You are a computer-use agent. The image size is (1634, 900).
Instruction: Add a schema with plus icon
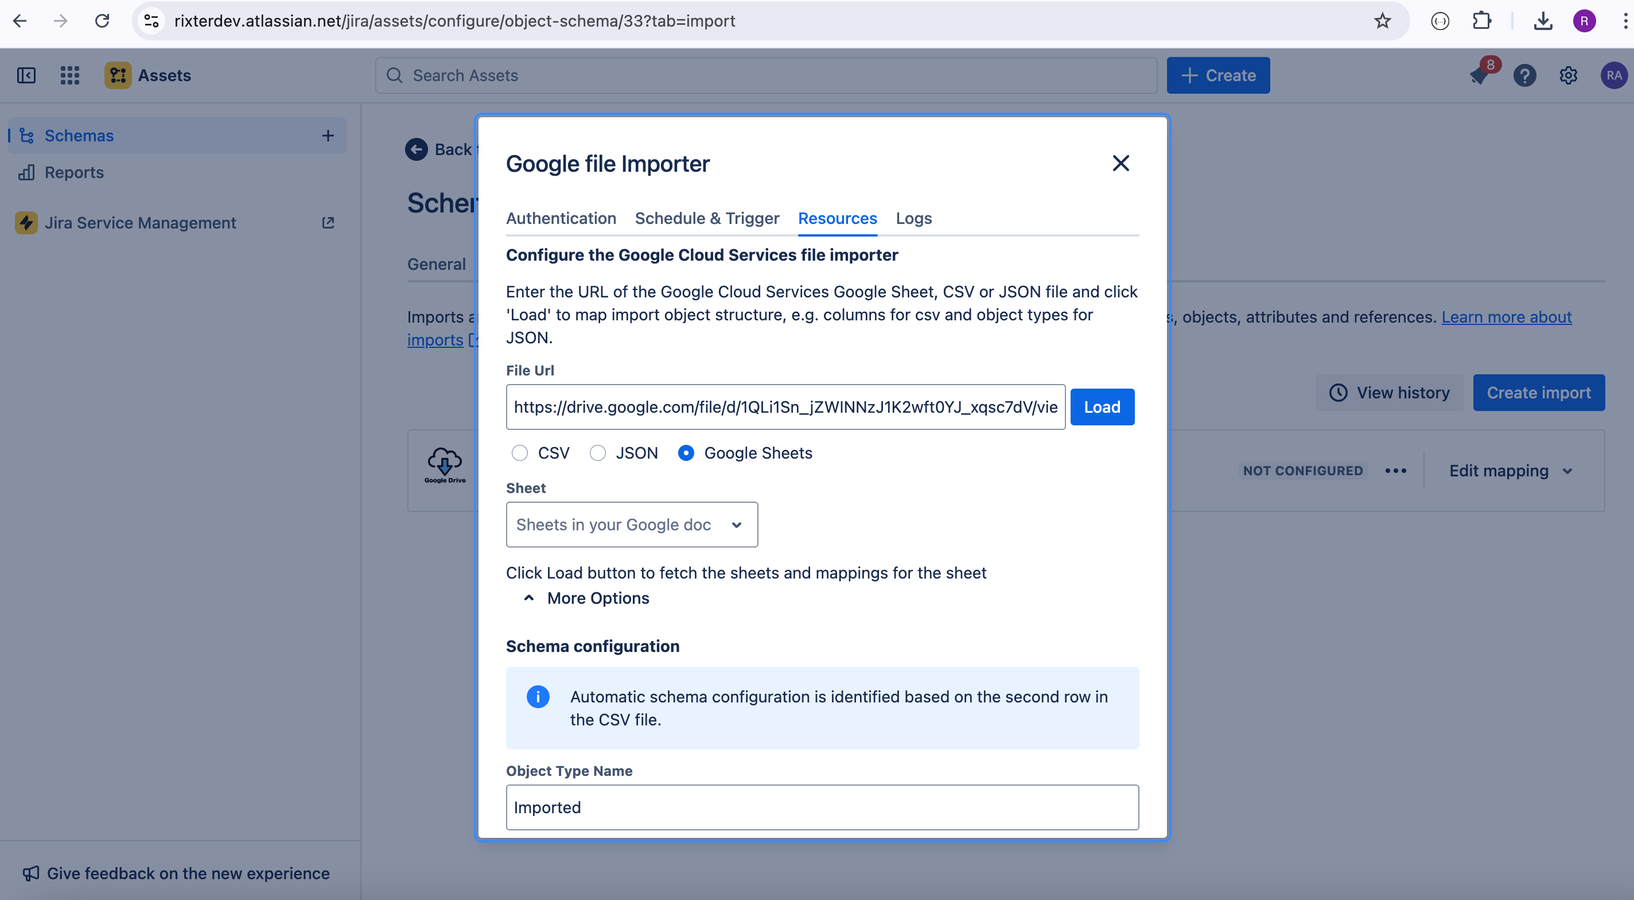[328, 135]
